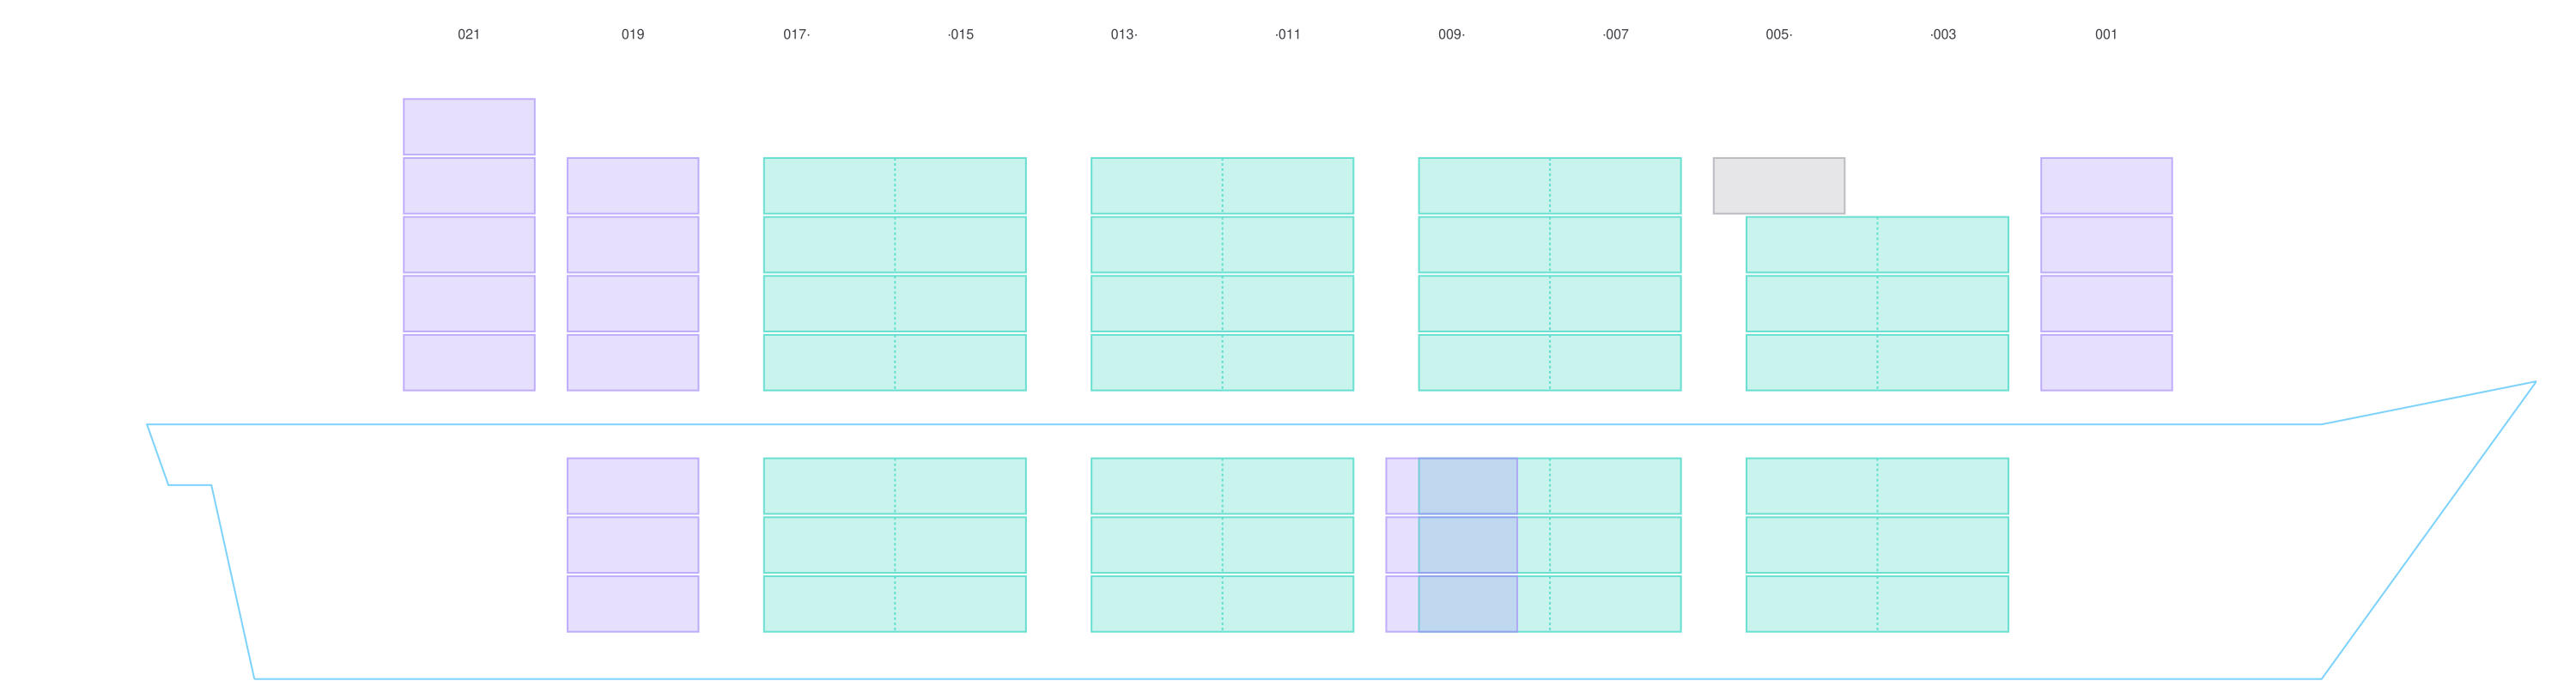Select top on-deck green block in bays 013-011
The height and width of the screenshot is (681, 2576).
[1222, 185]
